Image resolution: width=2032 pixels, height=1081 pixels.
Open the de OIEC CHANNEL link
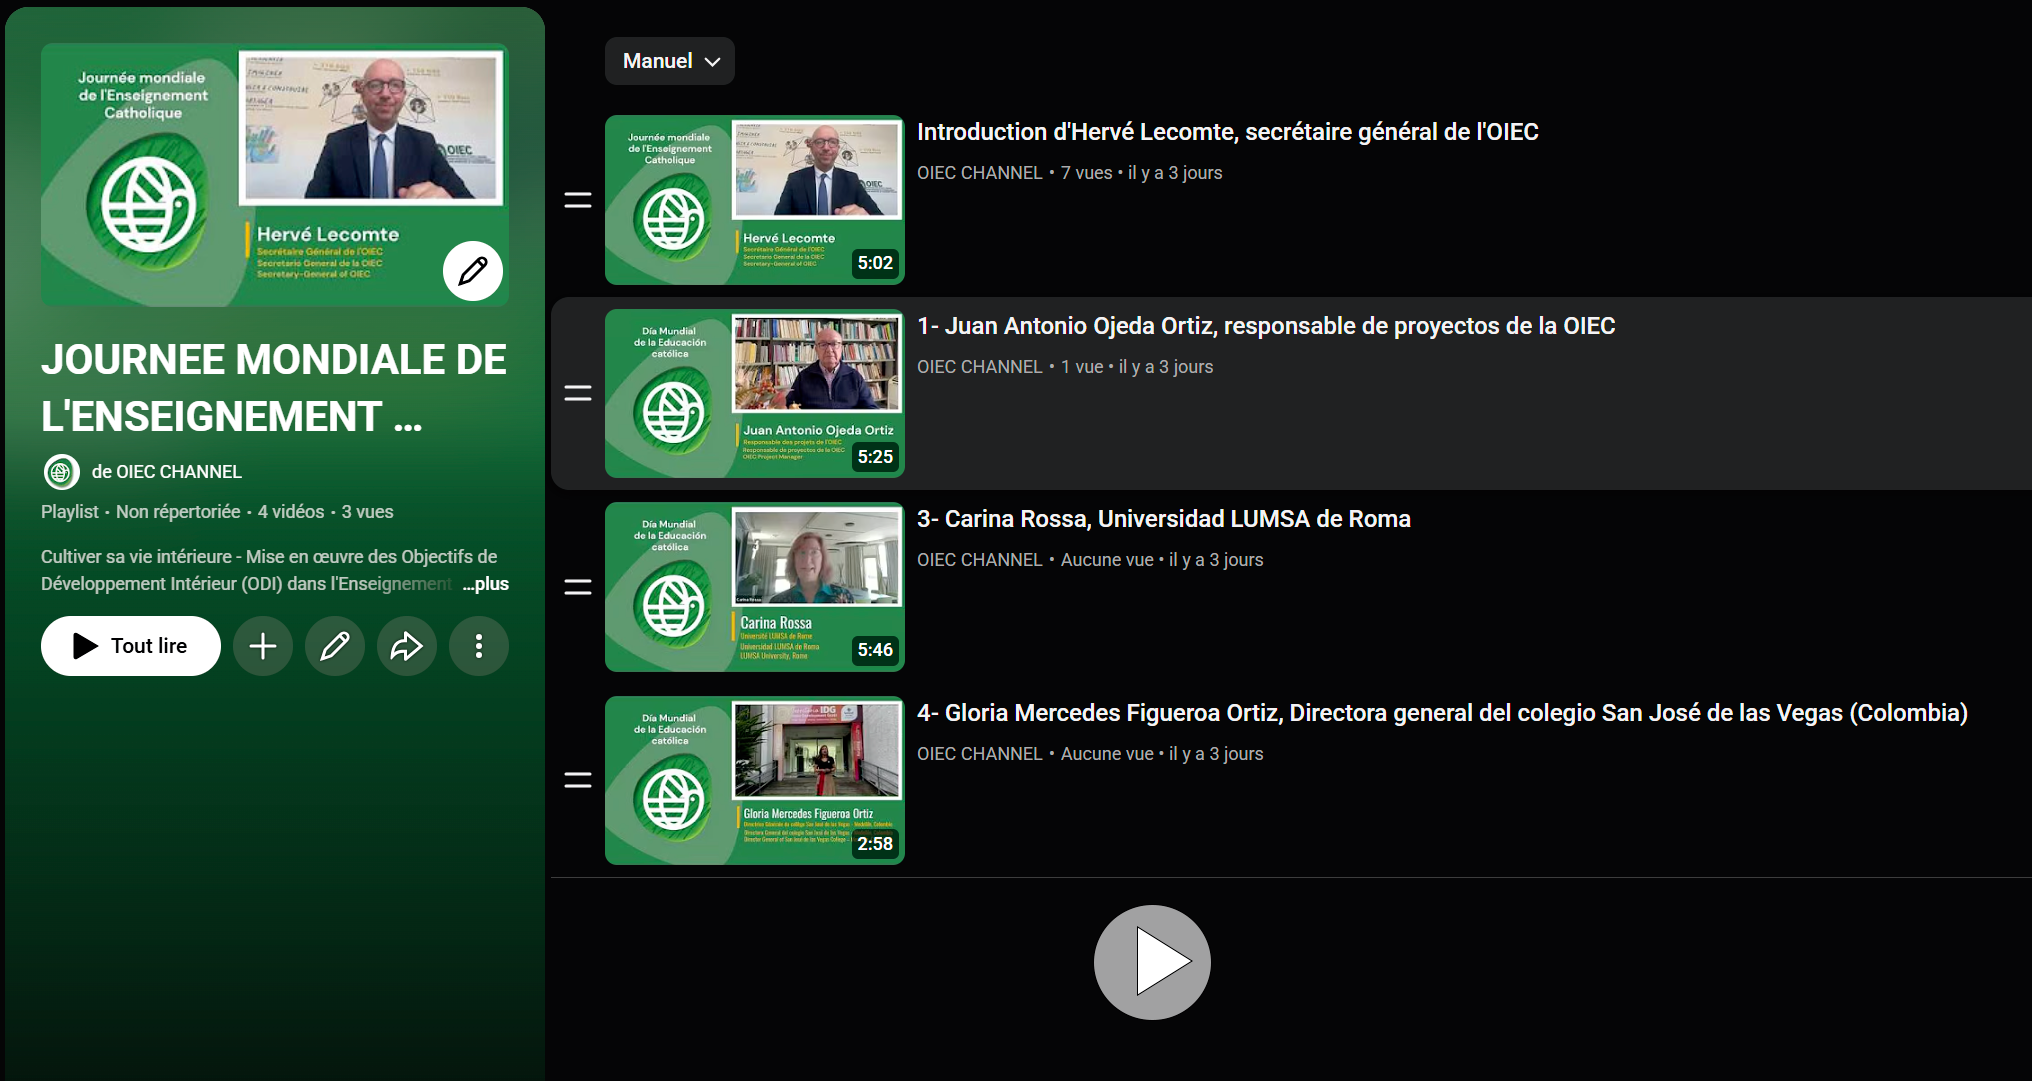click(x=167, y=472)
